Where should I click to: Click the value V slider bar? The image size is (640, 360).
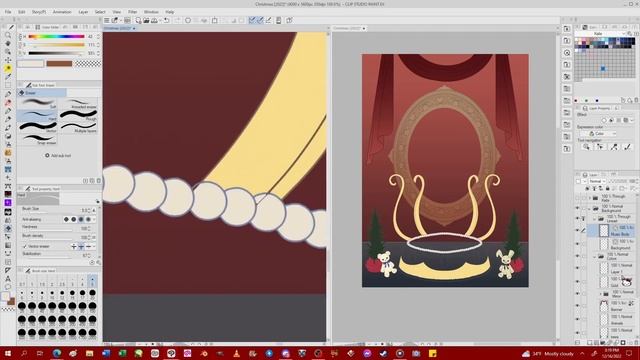pos(56,53)
